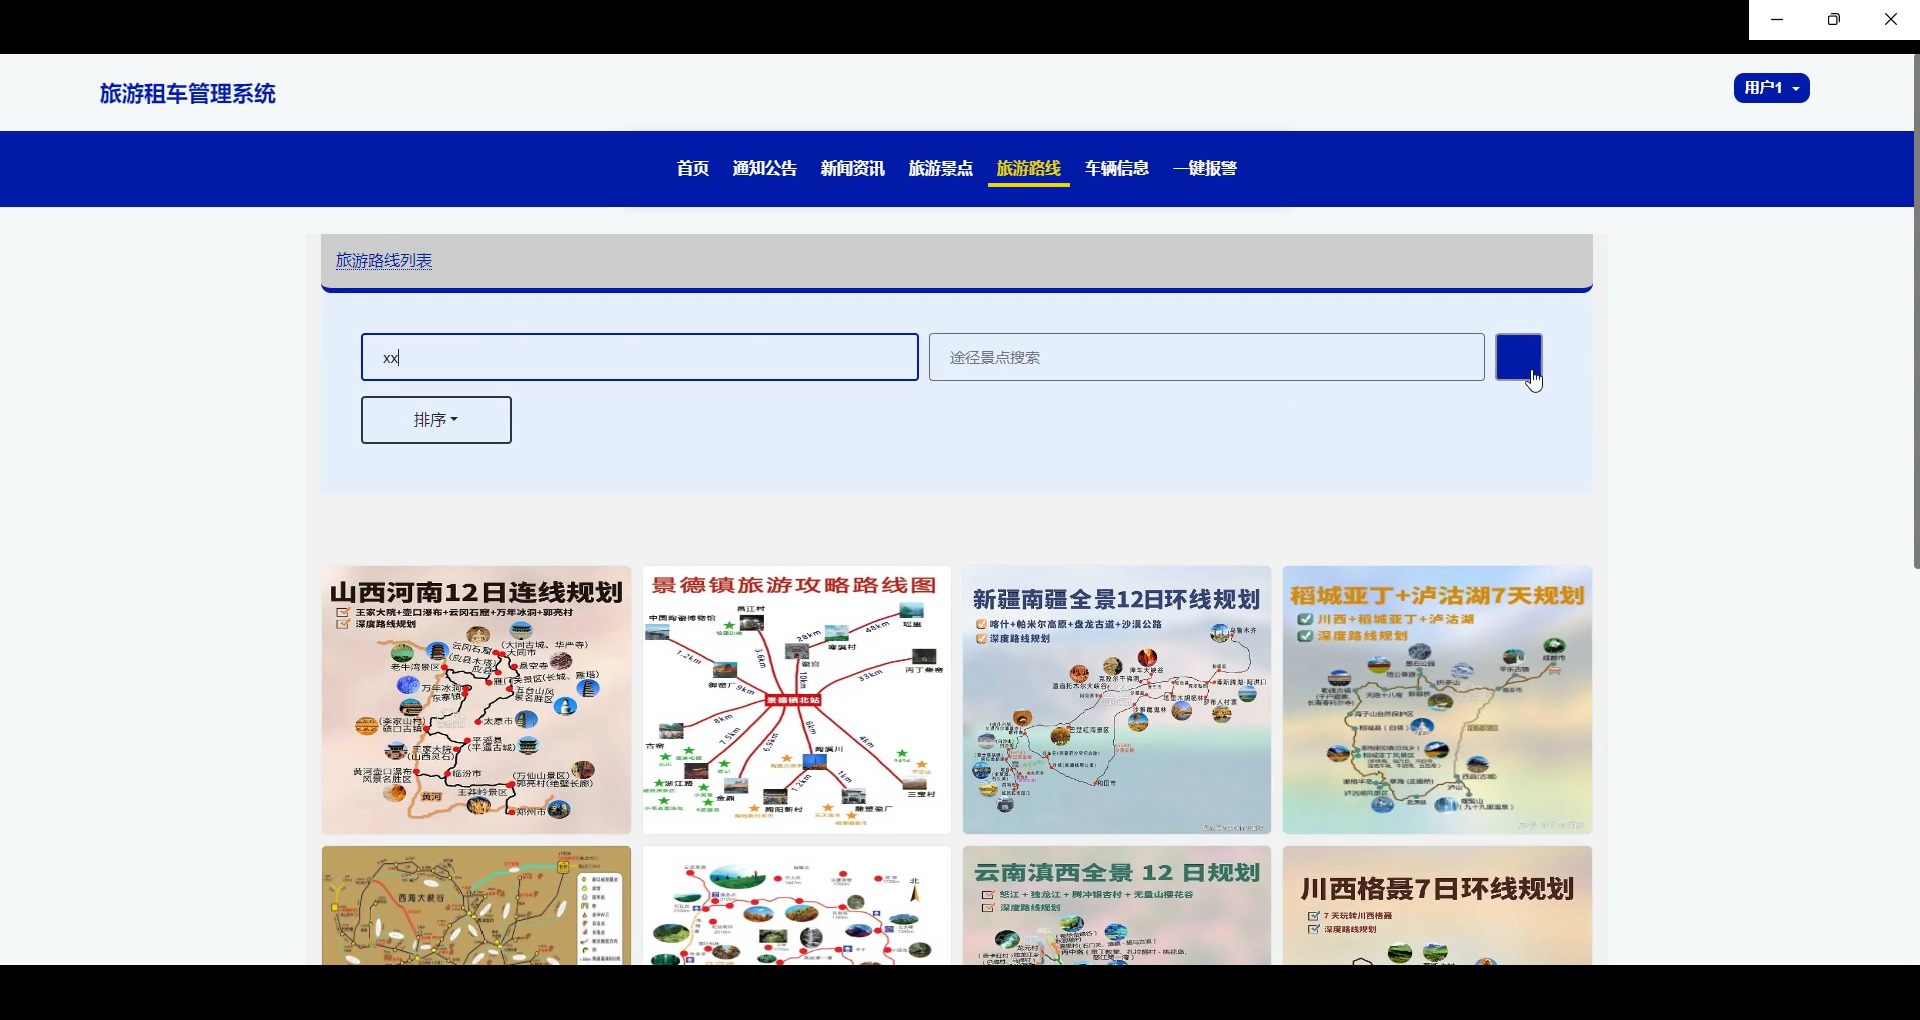The image size is (1920, 1020).
Task: Click the blue search button
Action: tap(1519, 357)
